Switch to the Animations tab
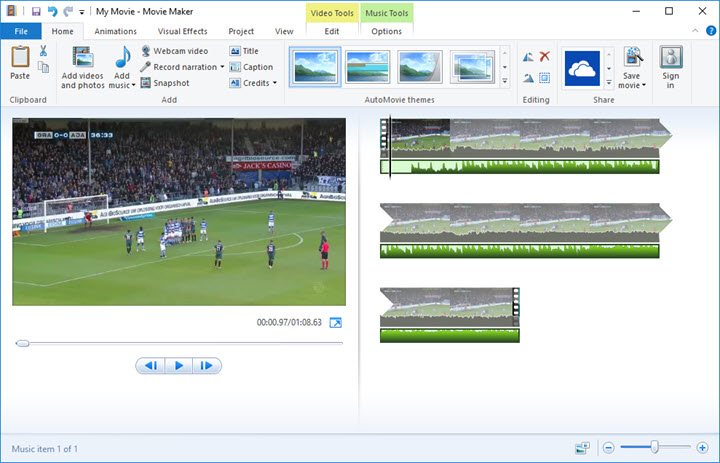The image size is (720, 463). (x=115, y=31)
